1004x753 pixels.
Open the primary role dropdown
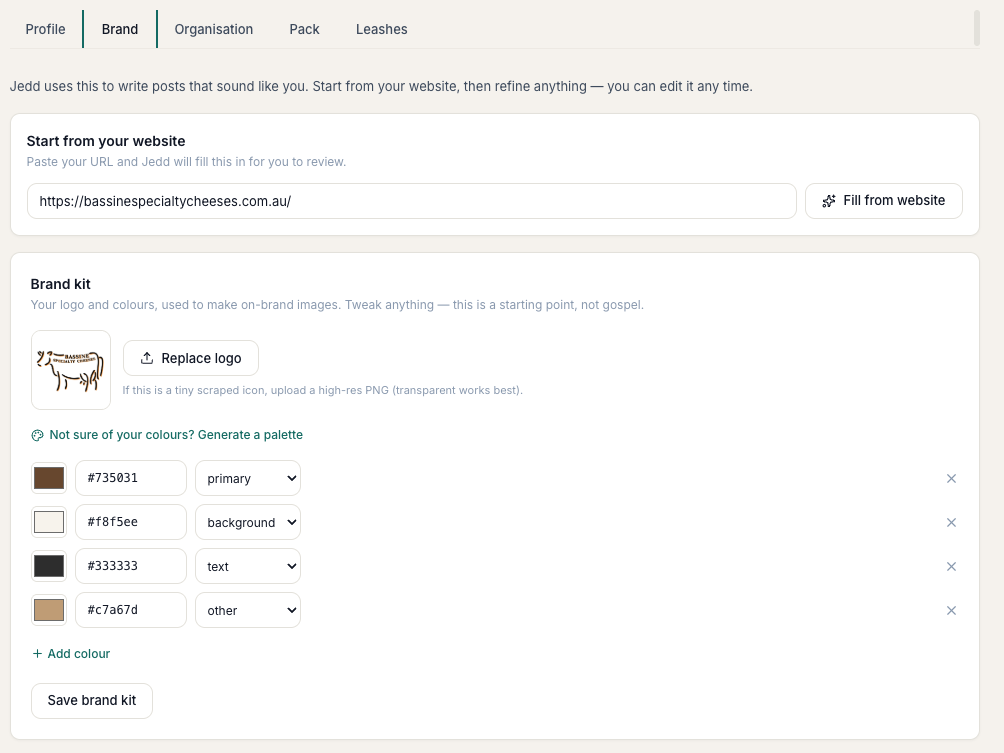(x=248, y=478)
